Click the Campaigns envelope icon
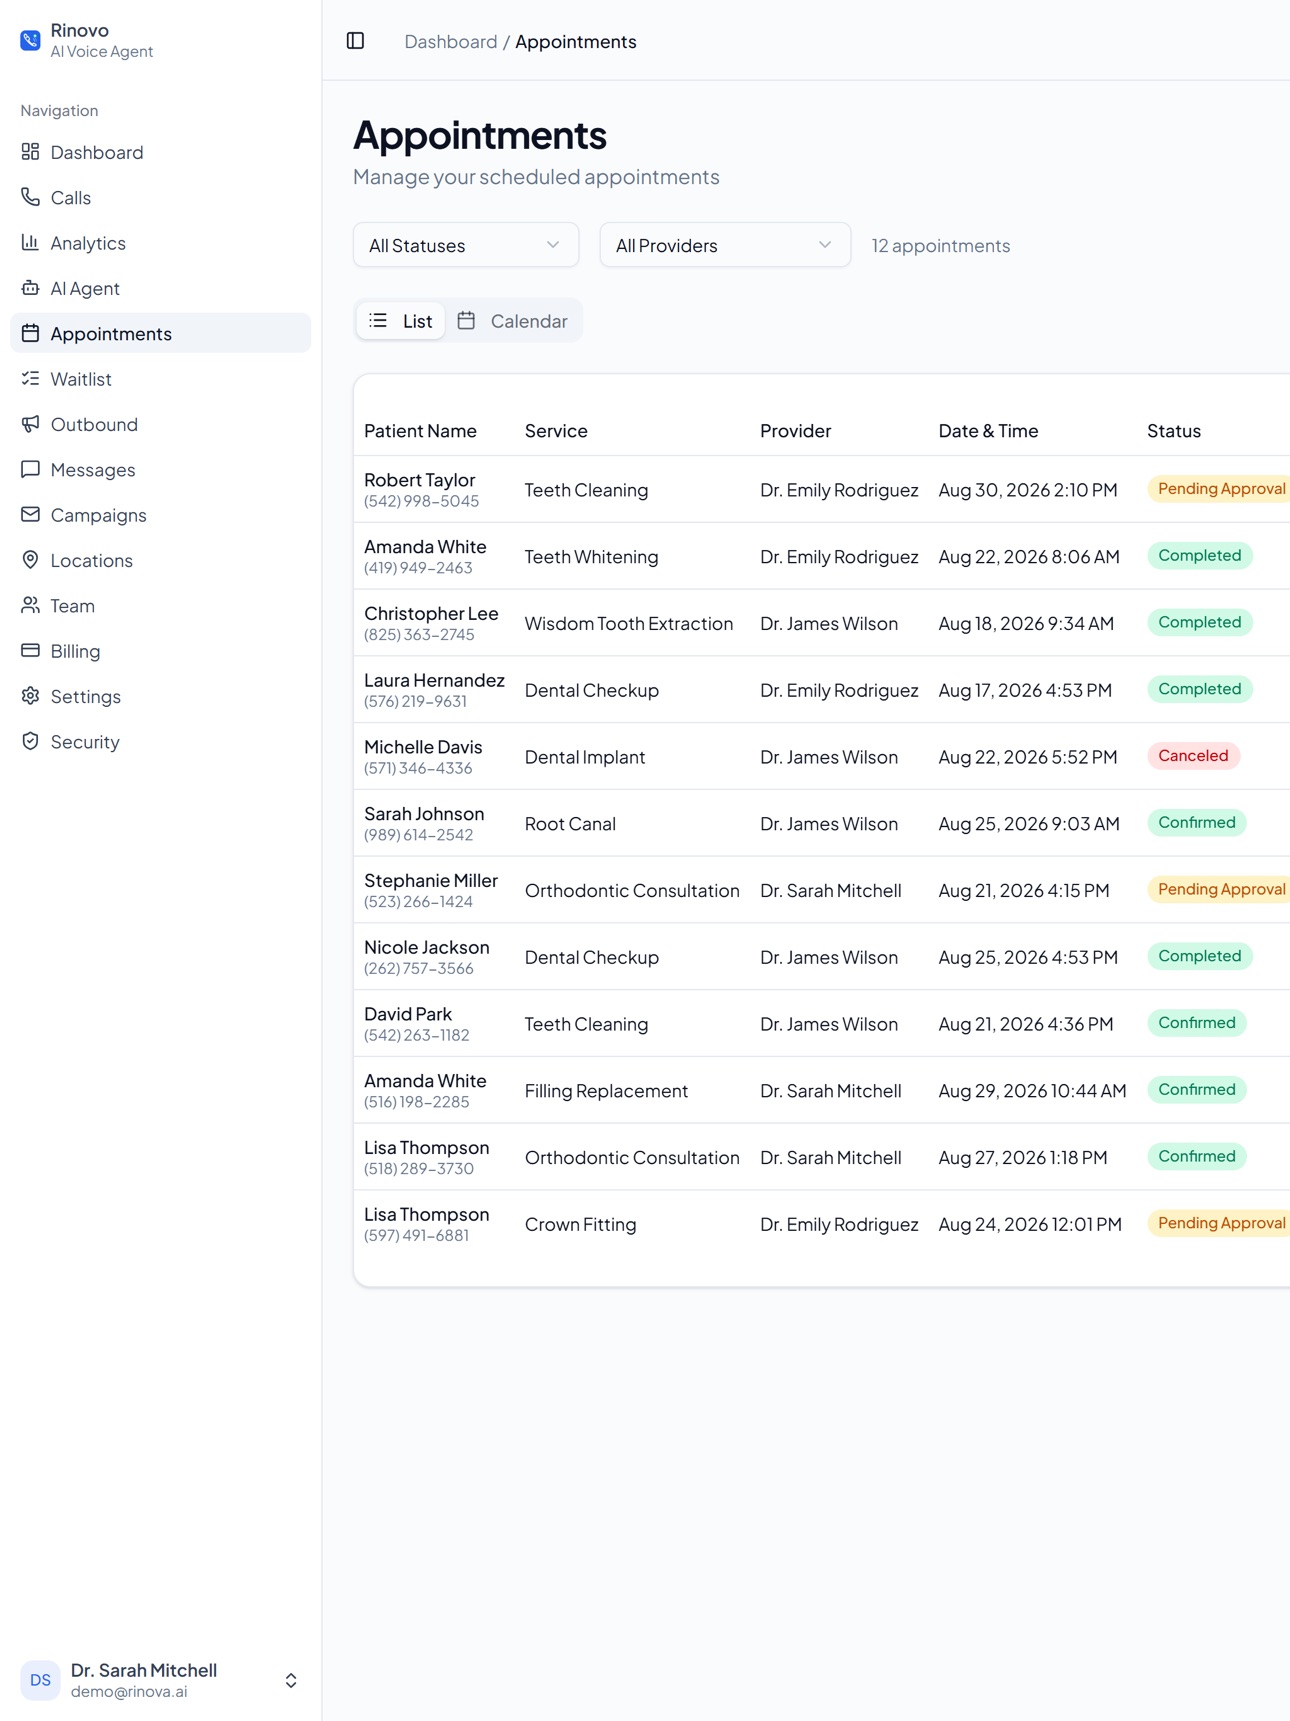This screenshot has width=1290, height=1721. pos(31,514)
